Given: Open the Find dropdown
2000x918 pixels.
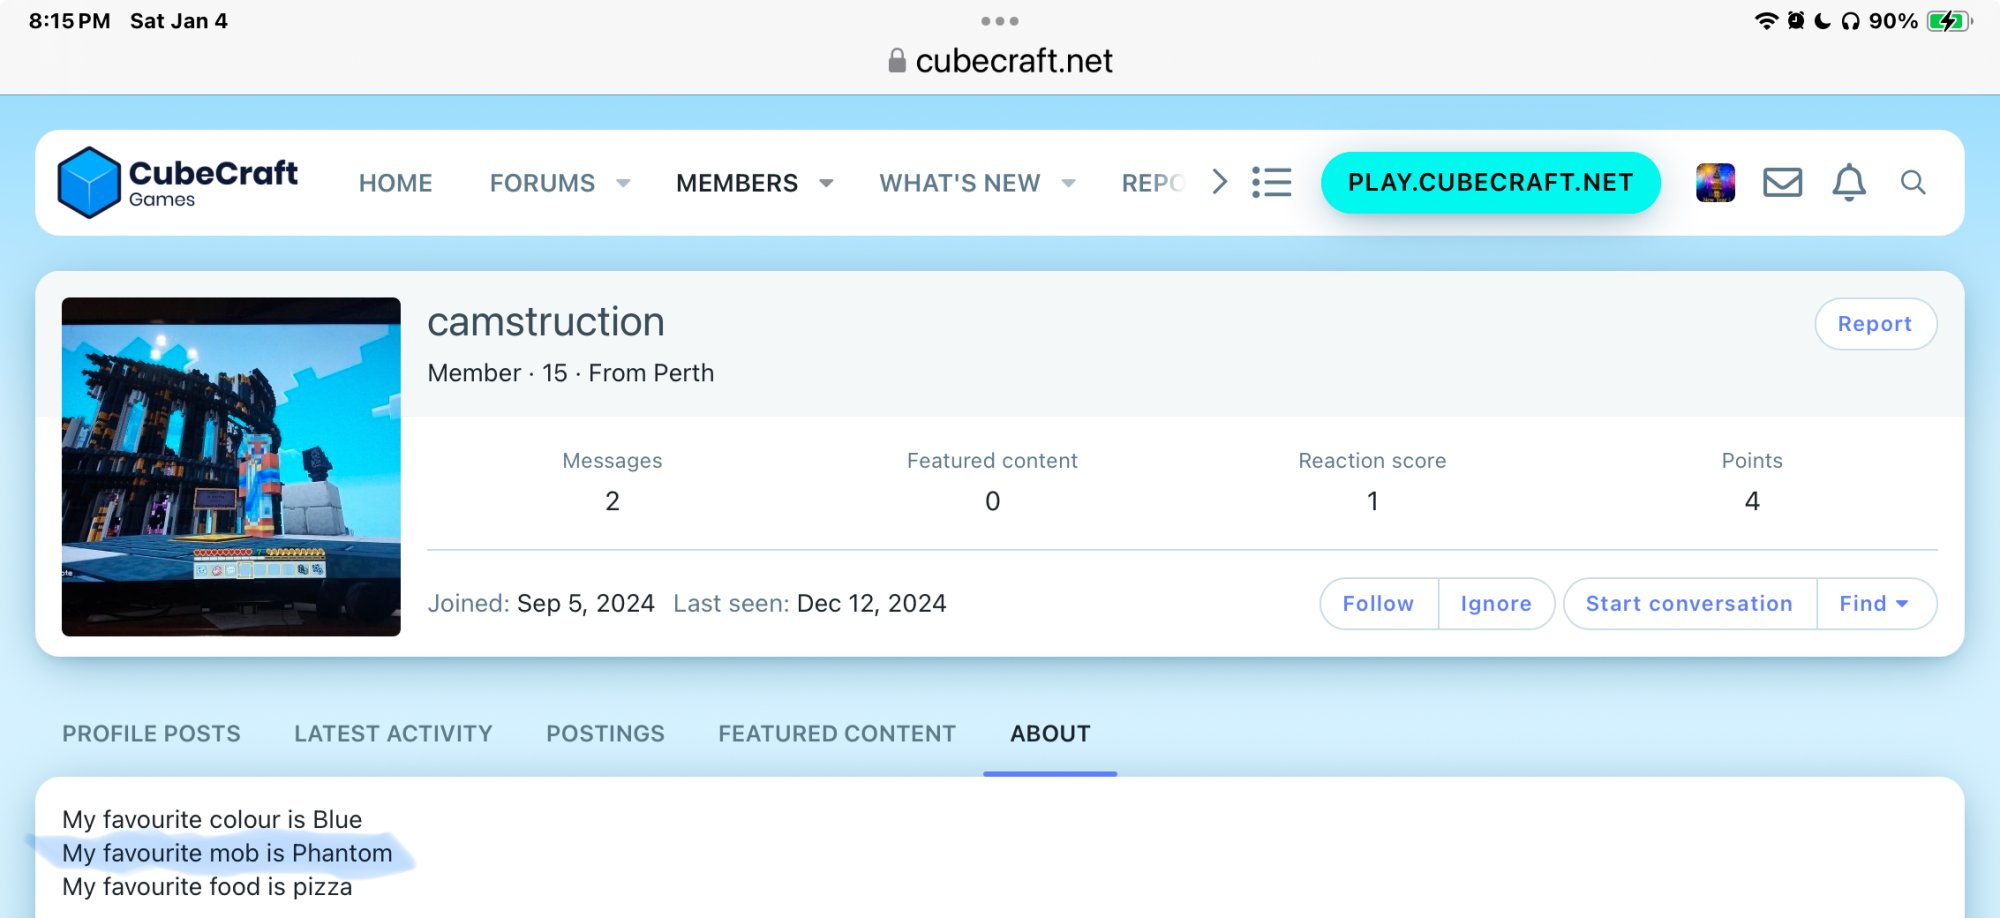Looking at the screenshot, I should click(1875, 604).
